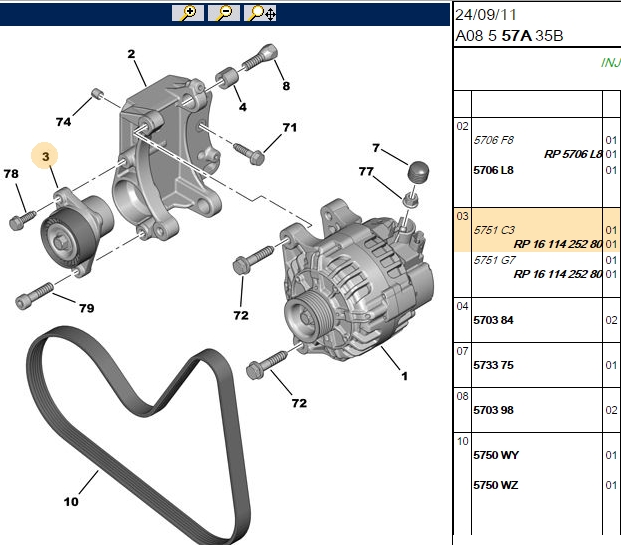Click the mounting bracket image

pyautogui.click(x=166, y=158)
